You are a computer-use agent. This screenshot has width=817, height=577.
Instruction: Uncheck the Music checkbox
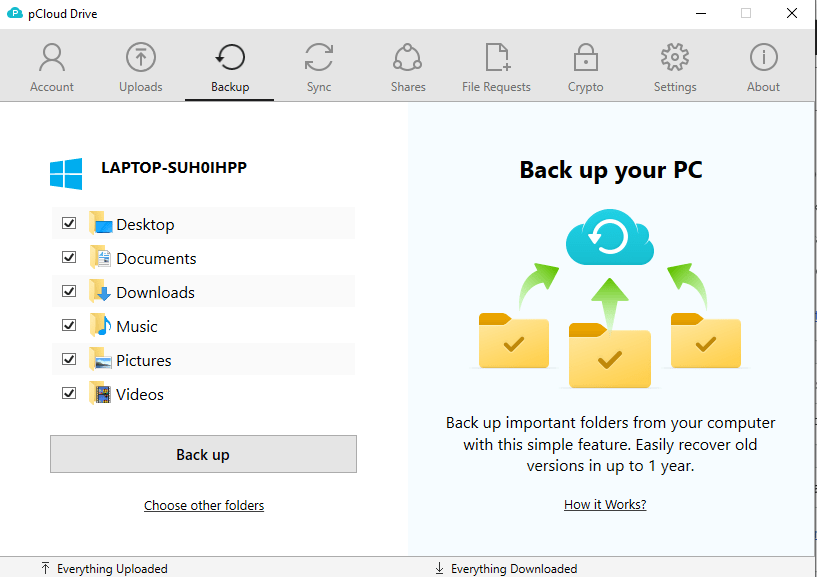(69, 325)
